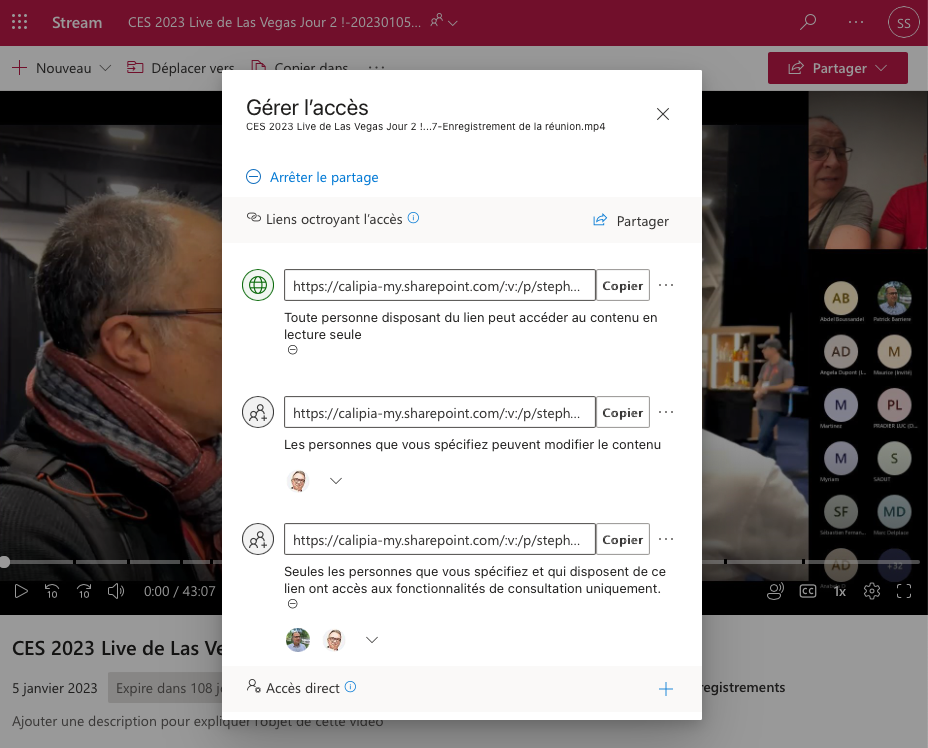The height and width of the screenshot is (748, 928).
Task: Mute the video using the speaker icon
Action: click(x=115, y=591)
